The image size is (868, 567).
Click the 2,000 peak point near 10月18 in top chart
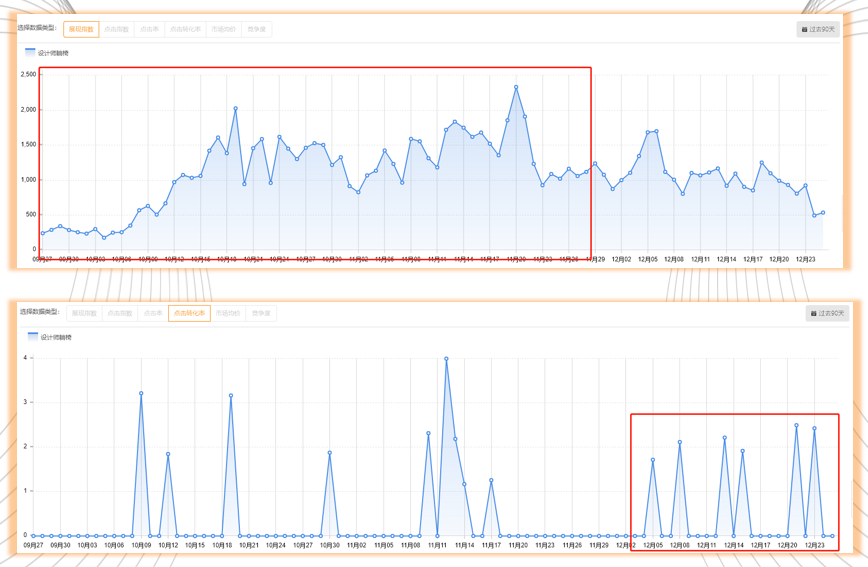(235, 109)
